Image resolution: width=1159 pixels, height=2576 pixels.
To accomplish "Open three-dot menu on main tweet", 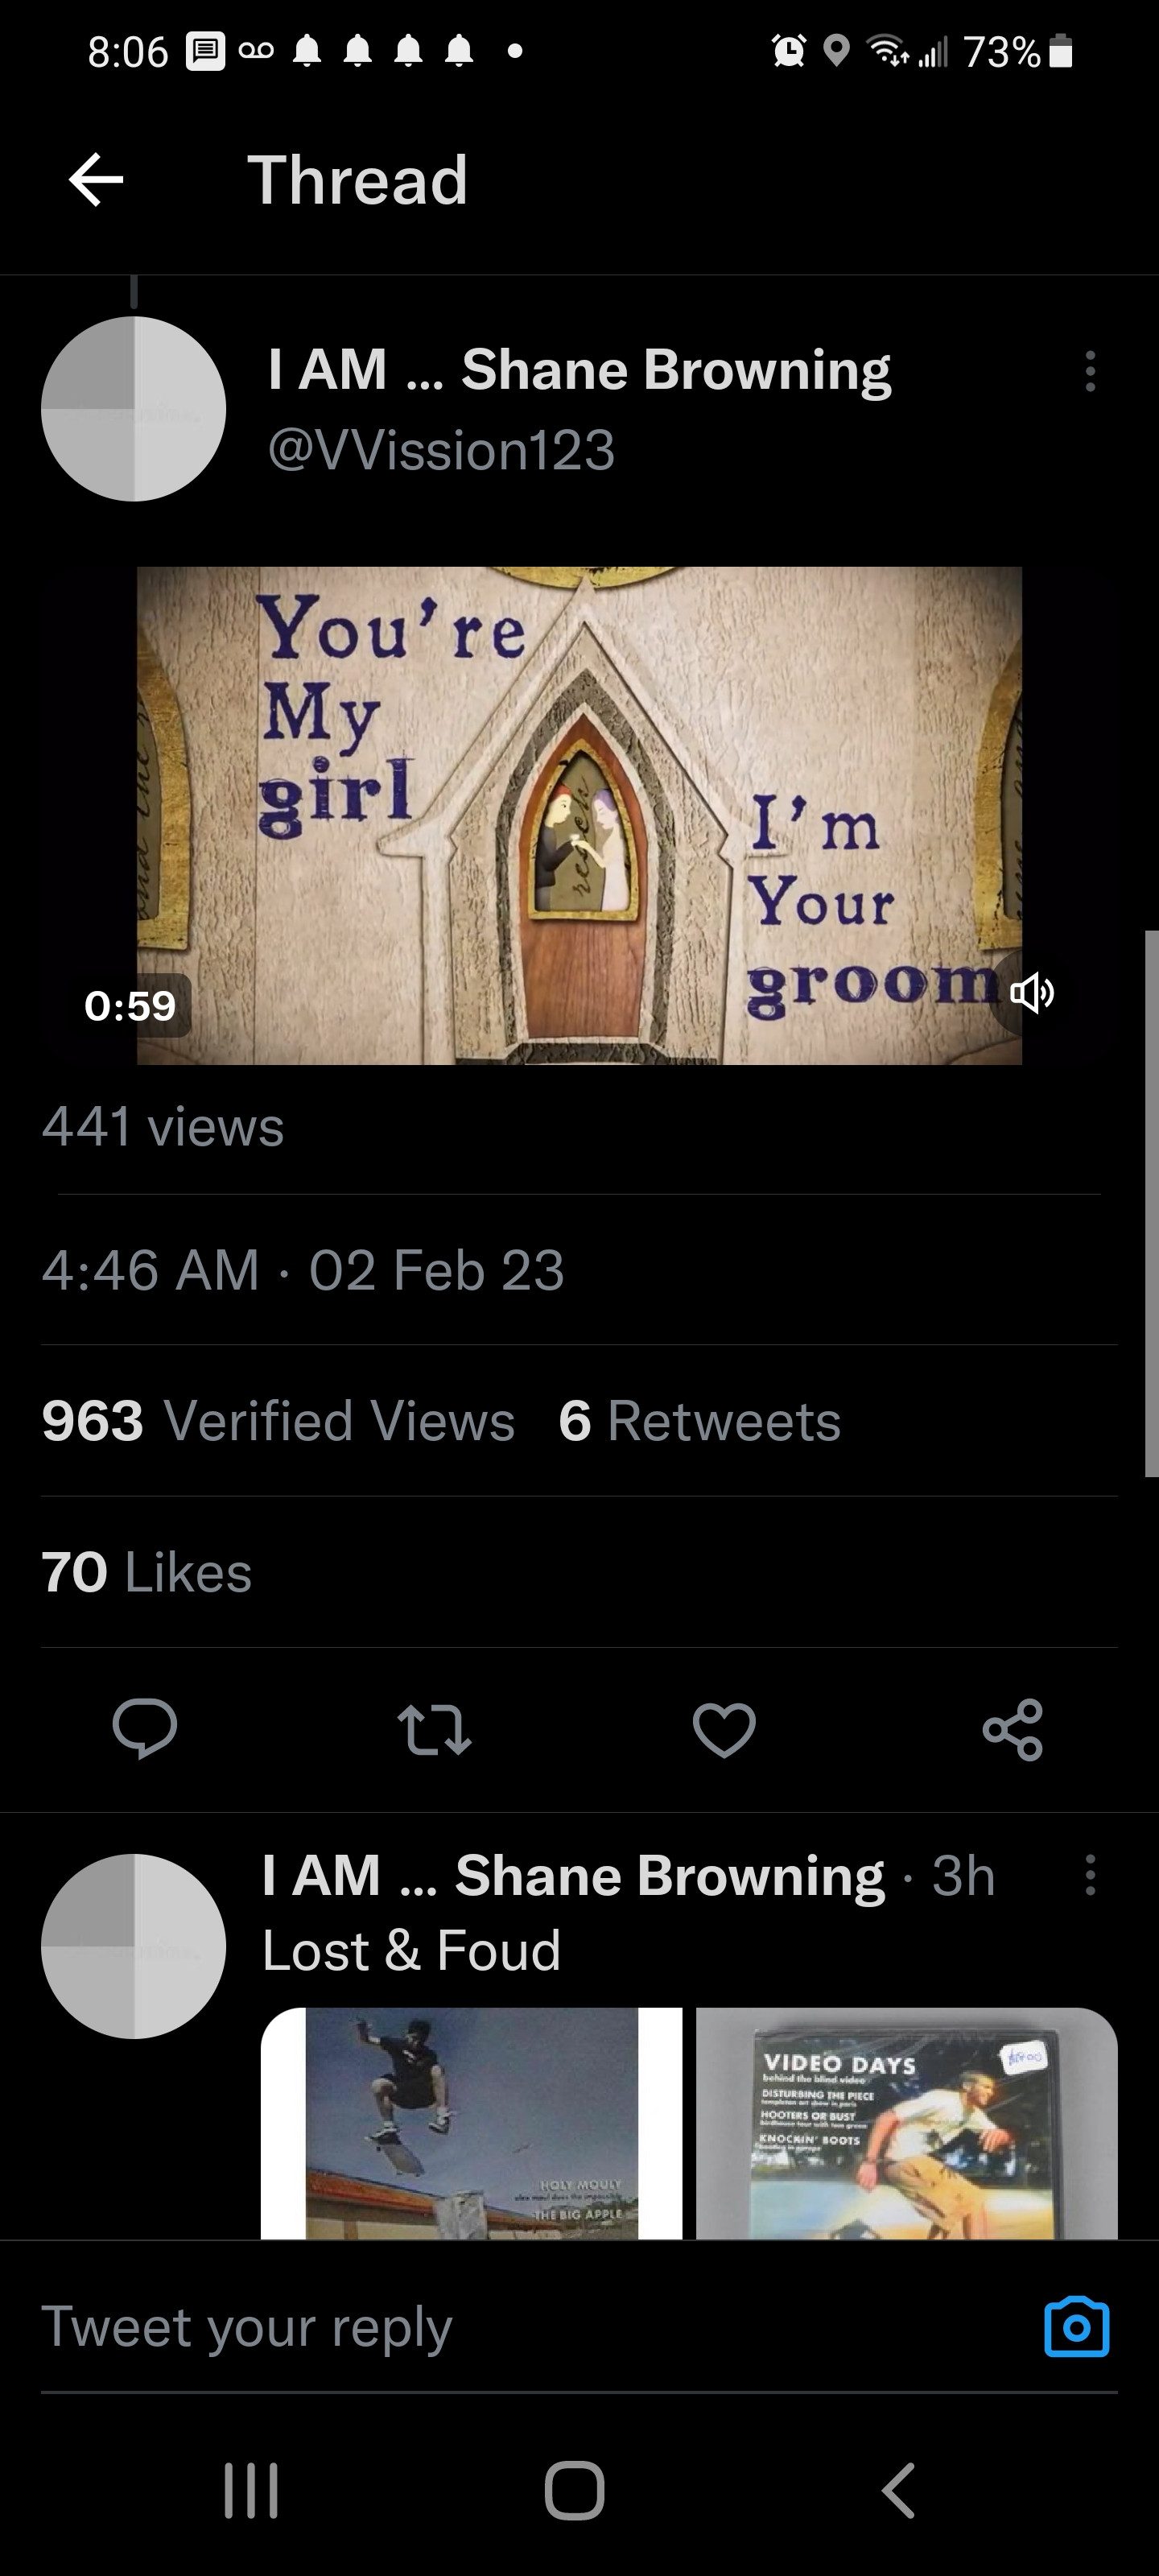I will (x=1090, y=371).
